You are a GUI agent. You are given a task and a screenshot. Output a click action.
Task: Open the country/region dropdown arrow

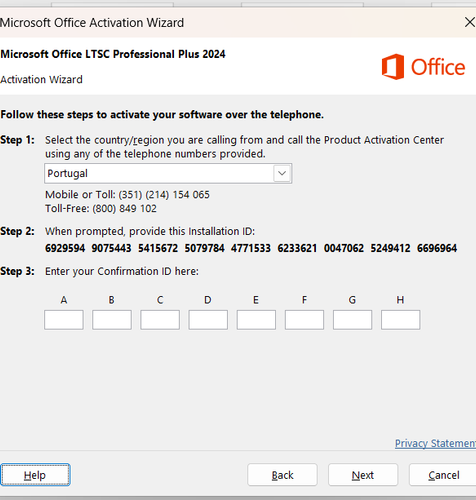tap(282, 173)
